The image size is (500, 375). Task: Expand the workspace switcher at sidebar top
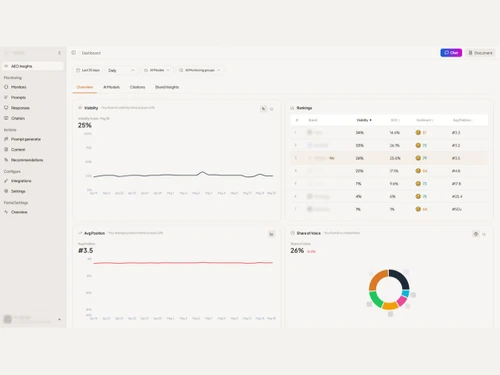pyautogui.click(x=59, y=53)
